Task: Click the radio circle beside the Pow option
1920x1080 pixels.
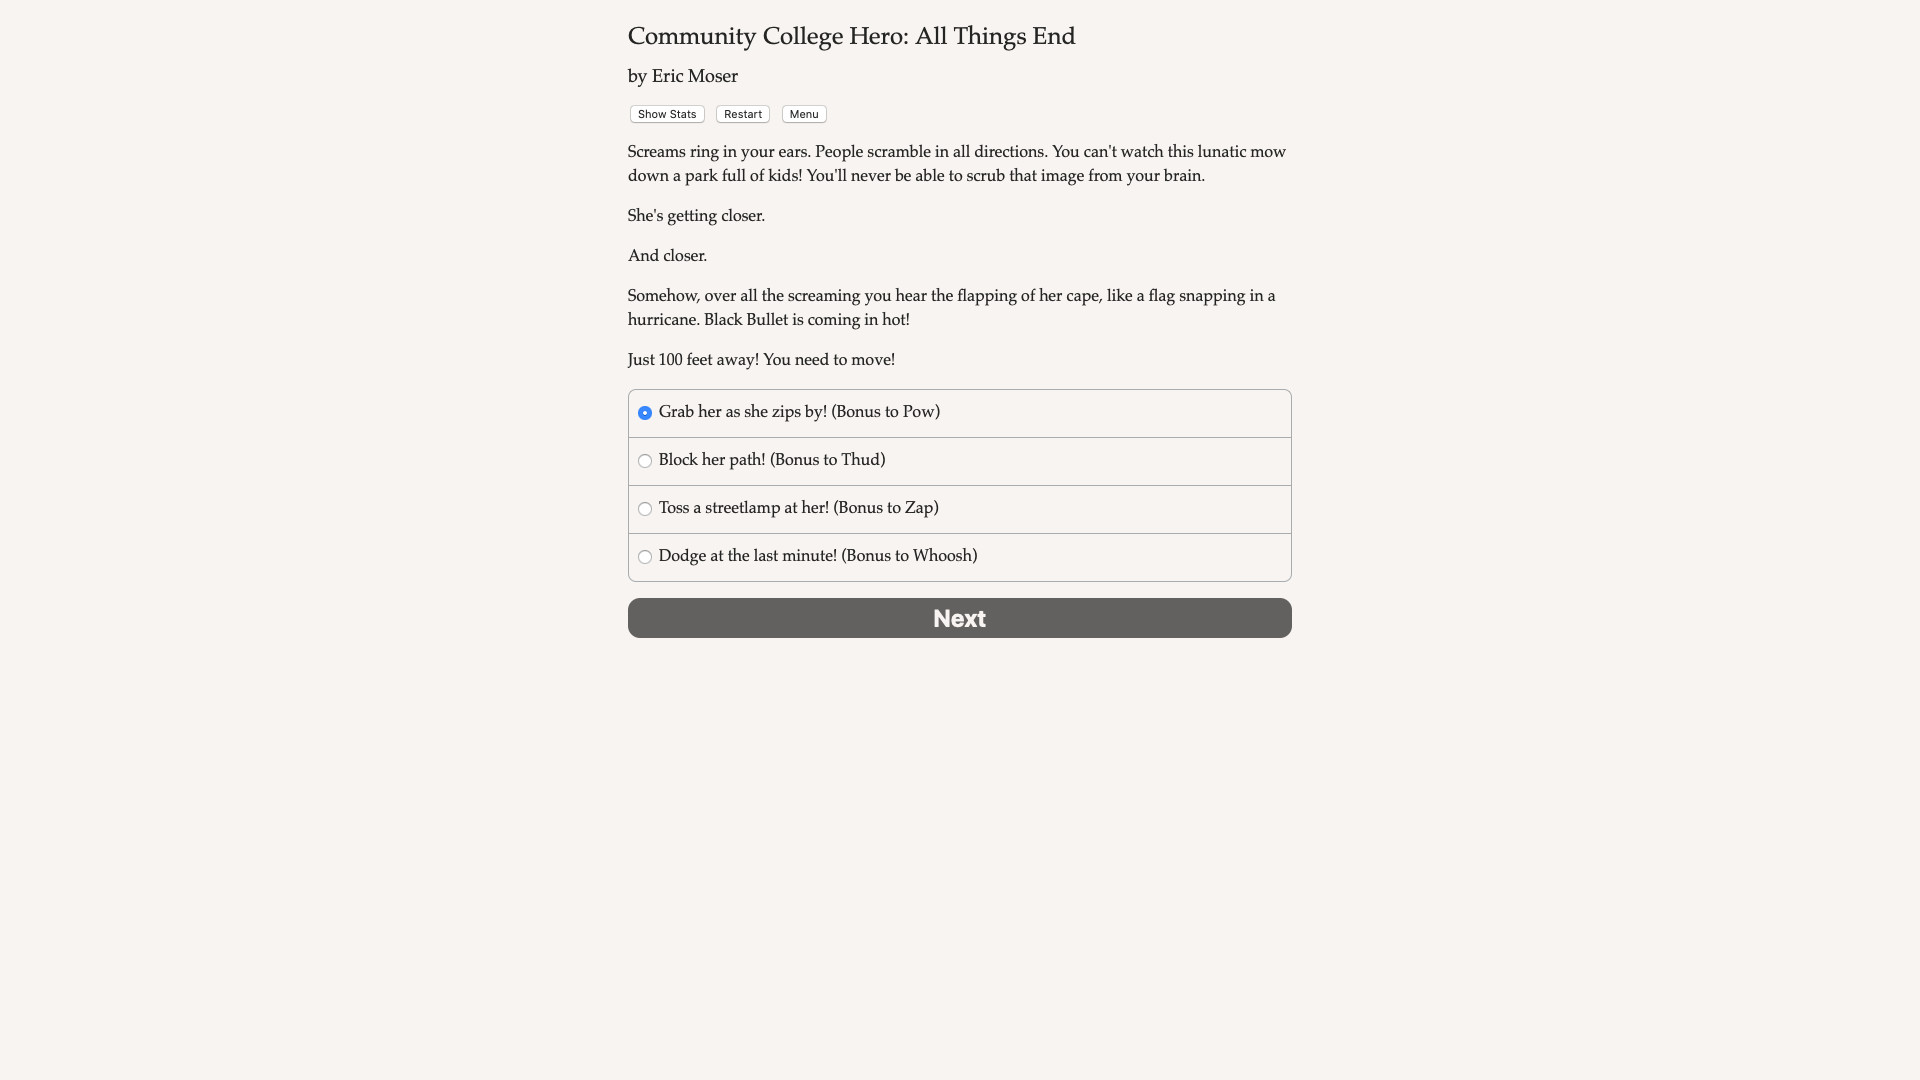Action: point(645,413)
